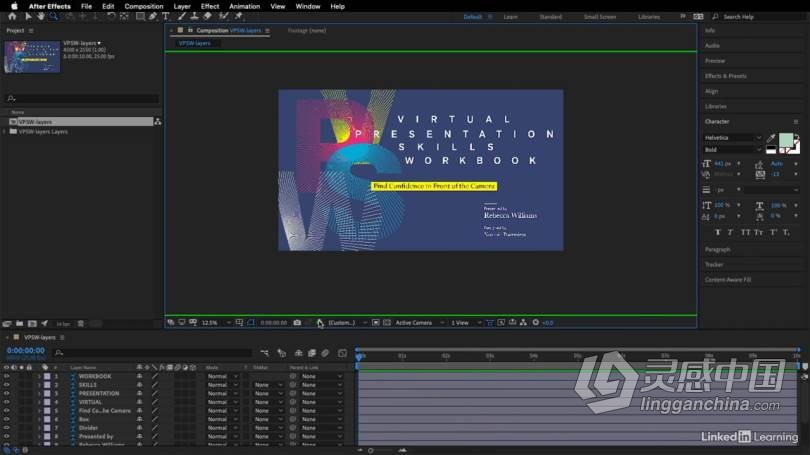Open the Window menu
The width and height of the screenshot is (810, 455).
(x=307, y=6)
